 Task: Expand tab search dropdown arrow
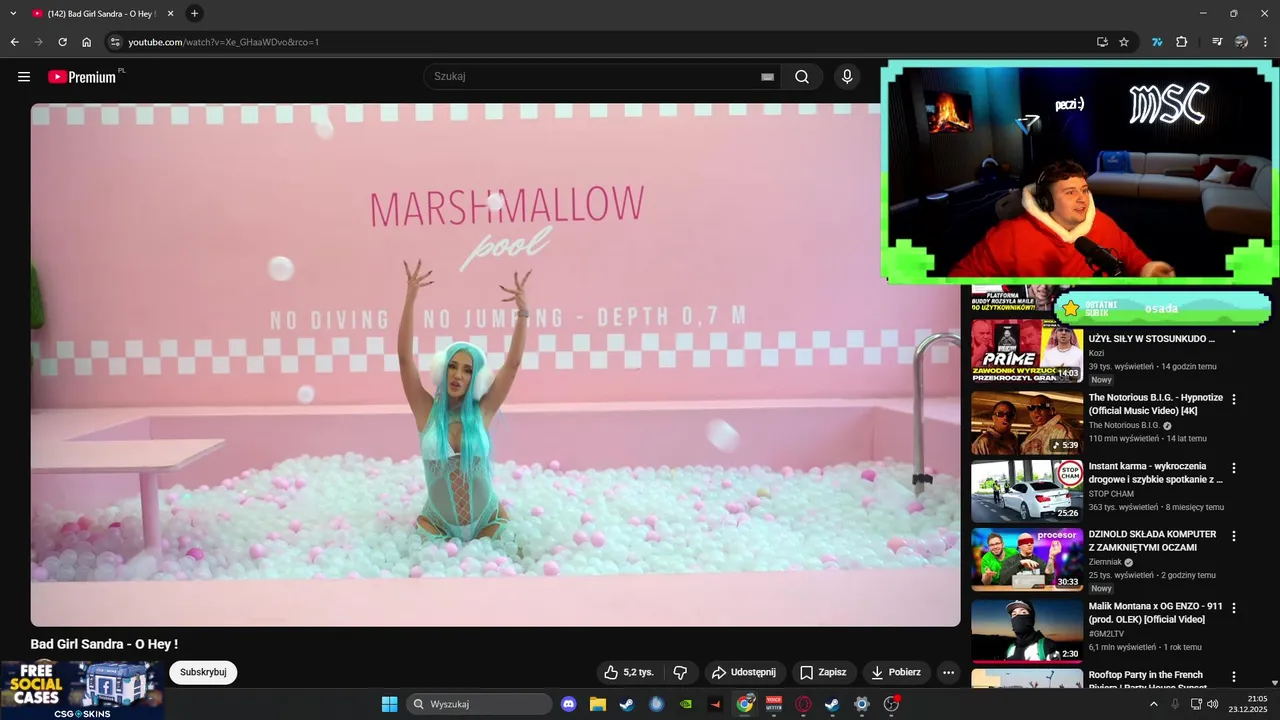coord(13,13)
